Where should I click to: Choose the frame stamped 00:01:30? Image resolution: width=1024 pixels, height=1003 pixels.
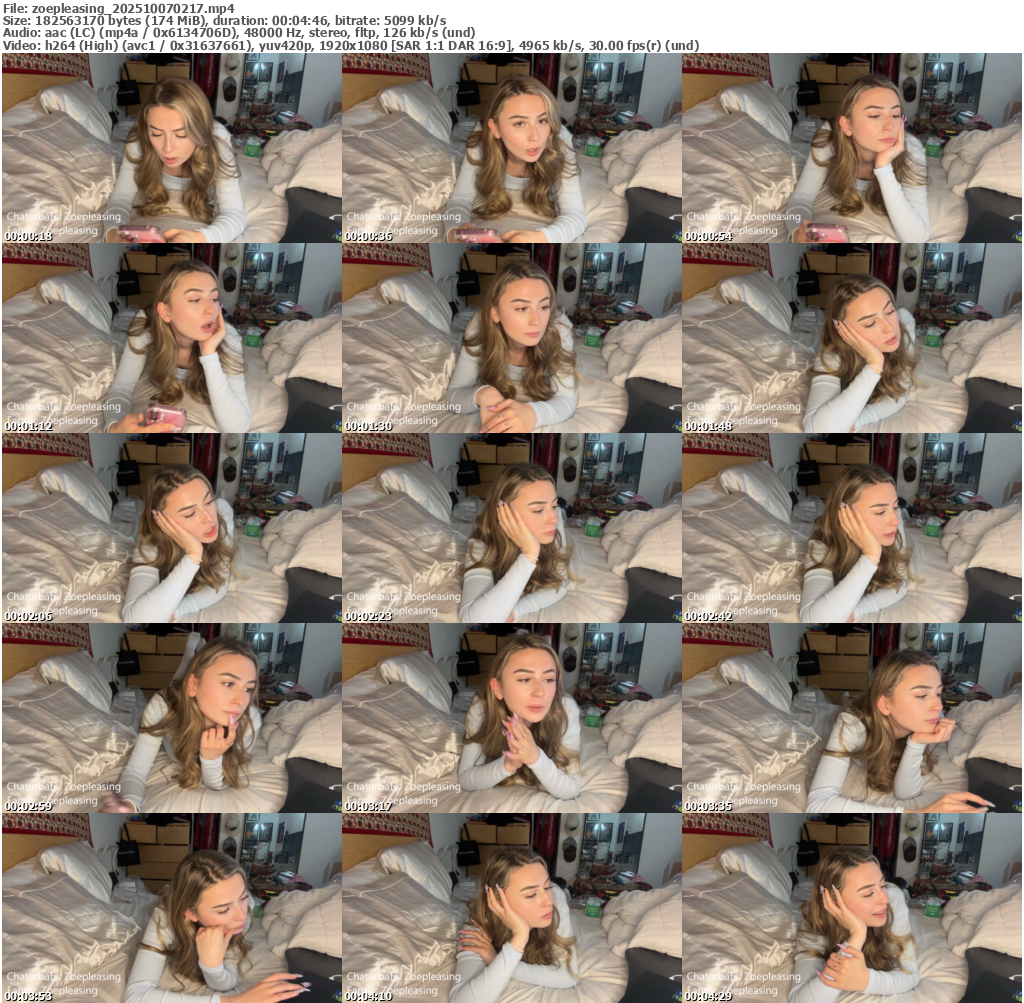point(511,338)
